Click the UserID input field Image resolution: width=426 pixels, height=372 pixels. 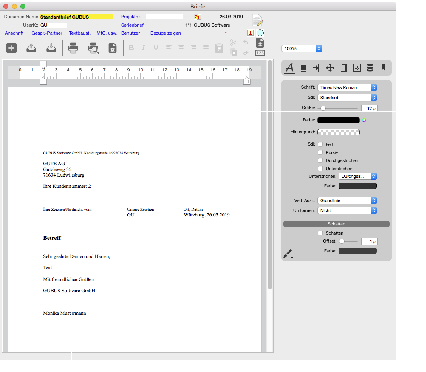tap(53, 25)
